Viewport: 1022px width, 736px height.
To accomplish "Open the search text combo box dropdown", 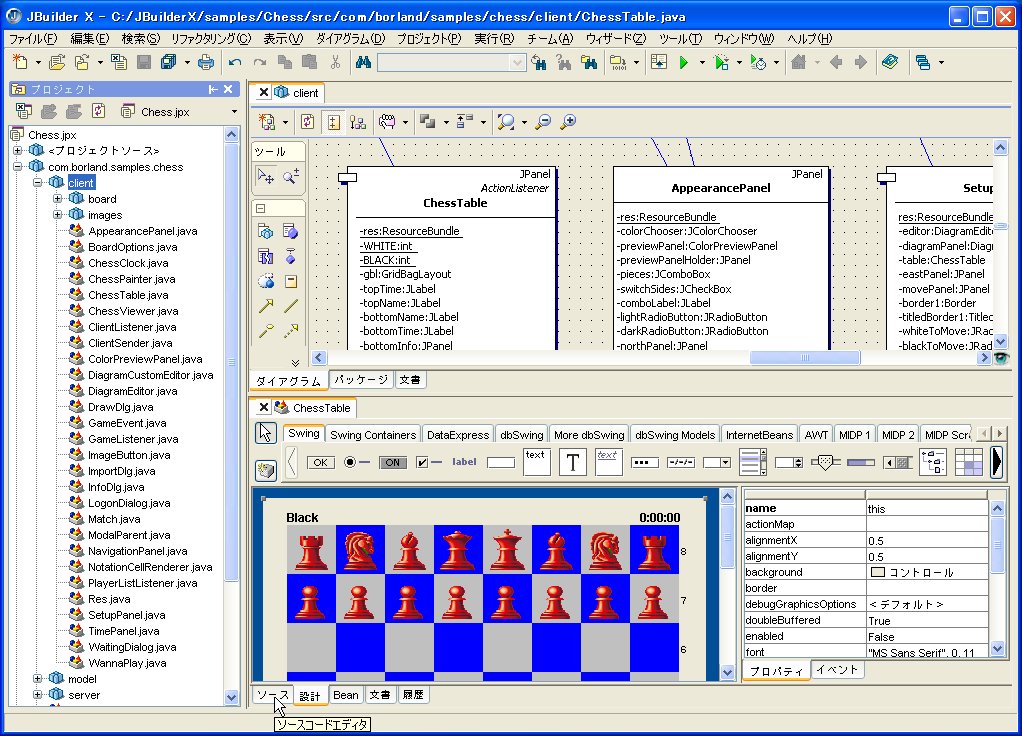I will point(518,63).
